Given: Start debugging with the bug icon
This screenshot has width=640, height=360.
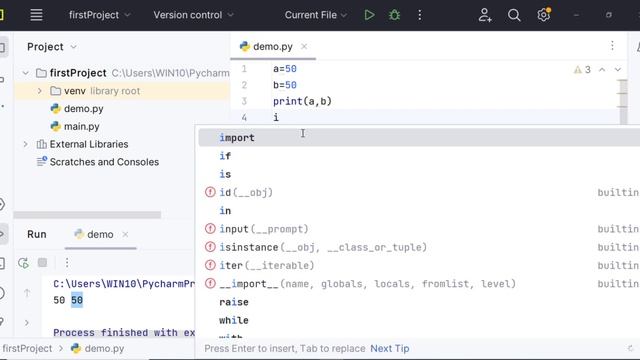Looking at the screenshot, I should (x=394, y=15).
